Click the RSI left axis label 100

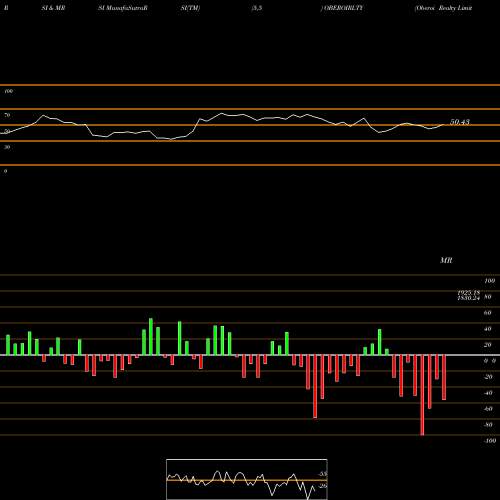coord(8,91)
